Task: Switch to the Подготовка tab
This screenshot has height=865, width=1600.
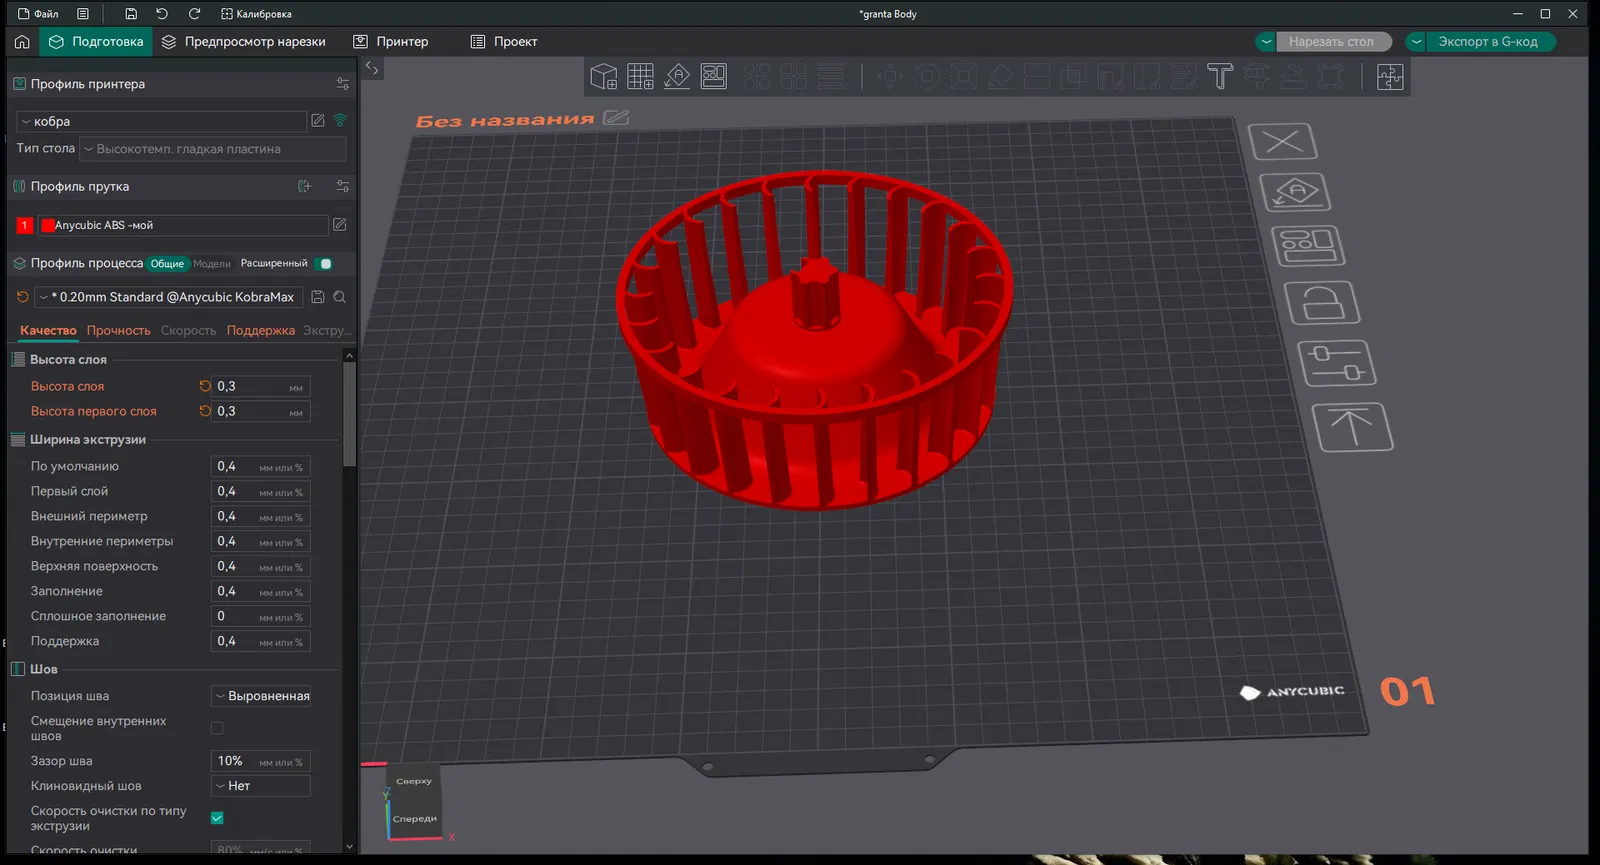Action: 96,41
